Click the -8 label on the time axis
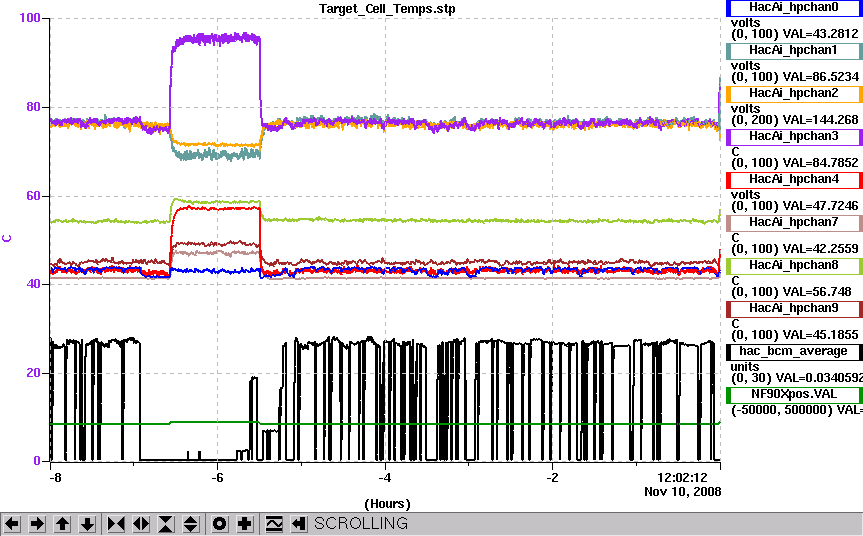 click(x=55, y=478)
